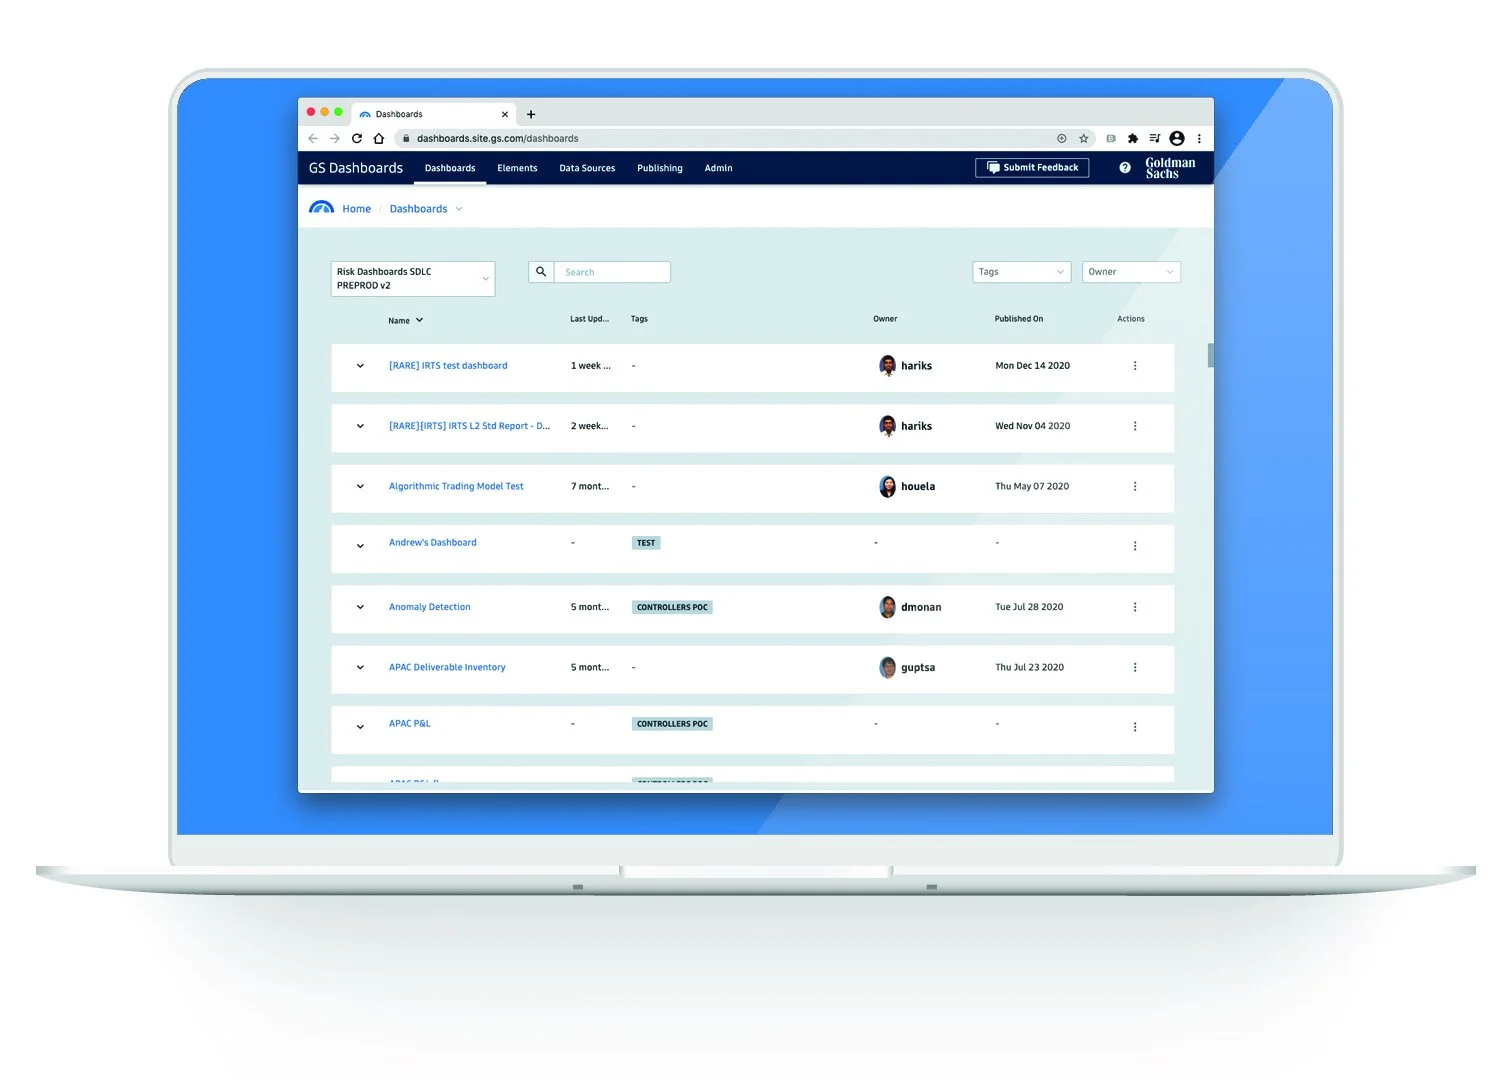The height and width of the screenshot is (1080, 1512).
Task: Switch to the Data Sources section
Action: (587, 168)
